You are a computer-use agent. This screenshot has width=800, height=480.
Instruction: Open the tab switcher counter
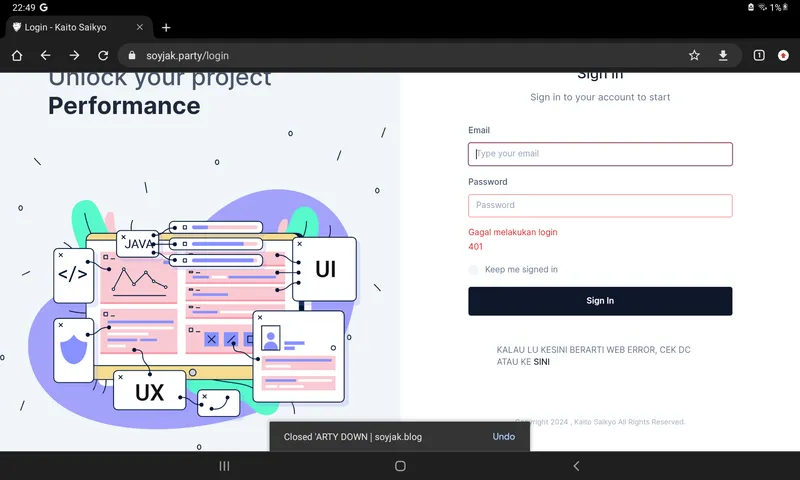click(759, 56)
